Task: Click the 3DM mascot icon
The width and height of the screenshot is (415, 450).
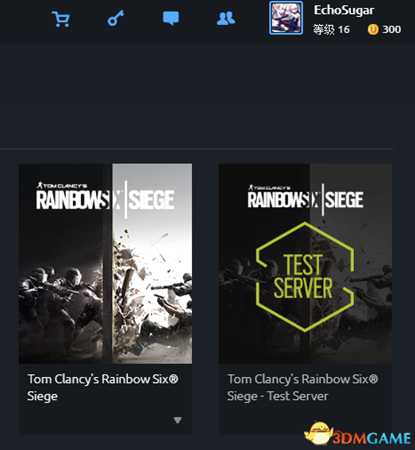Action: click(x=319, y=433)
